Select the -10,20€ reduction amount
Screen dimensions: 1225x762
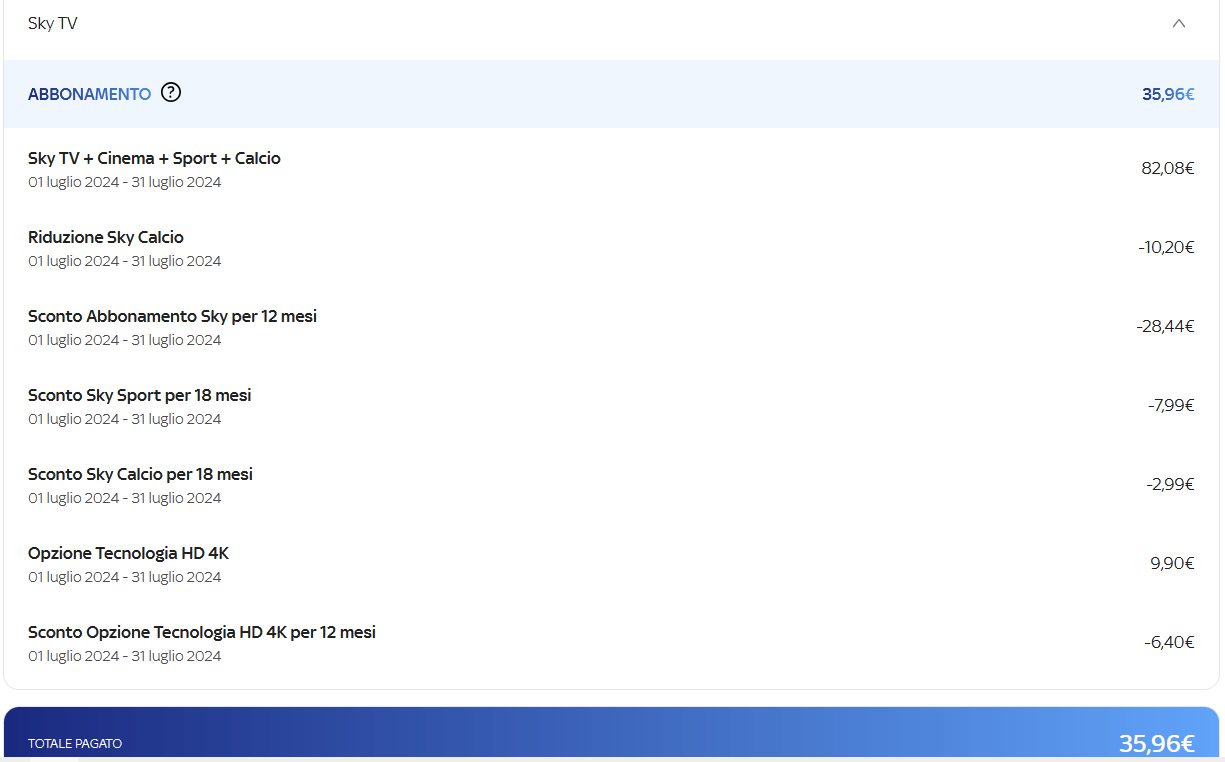(1166, 247)
